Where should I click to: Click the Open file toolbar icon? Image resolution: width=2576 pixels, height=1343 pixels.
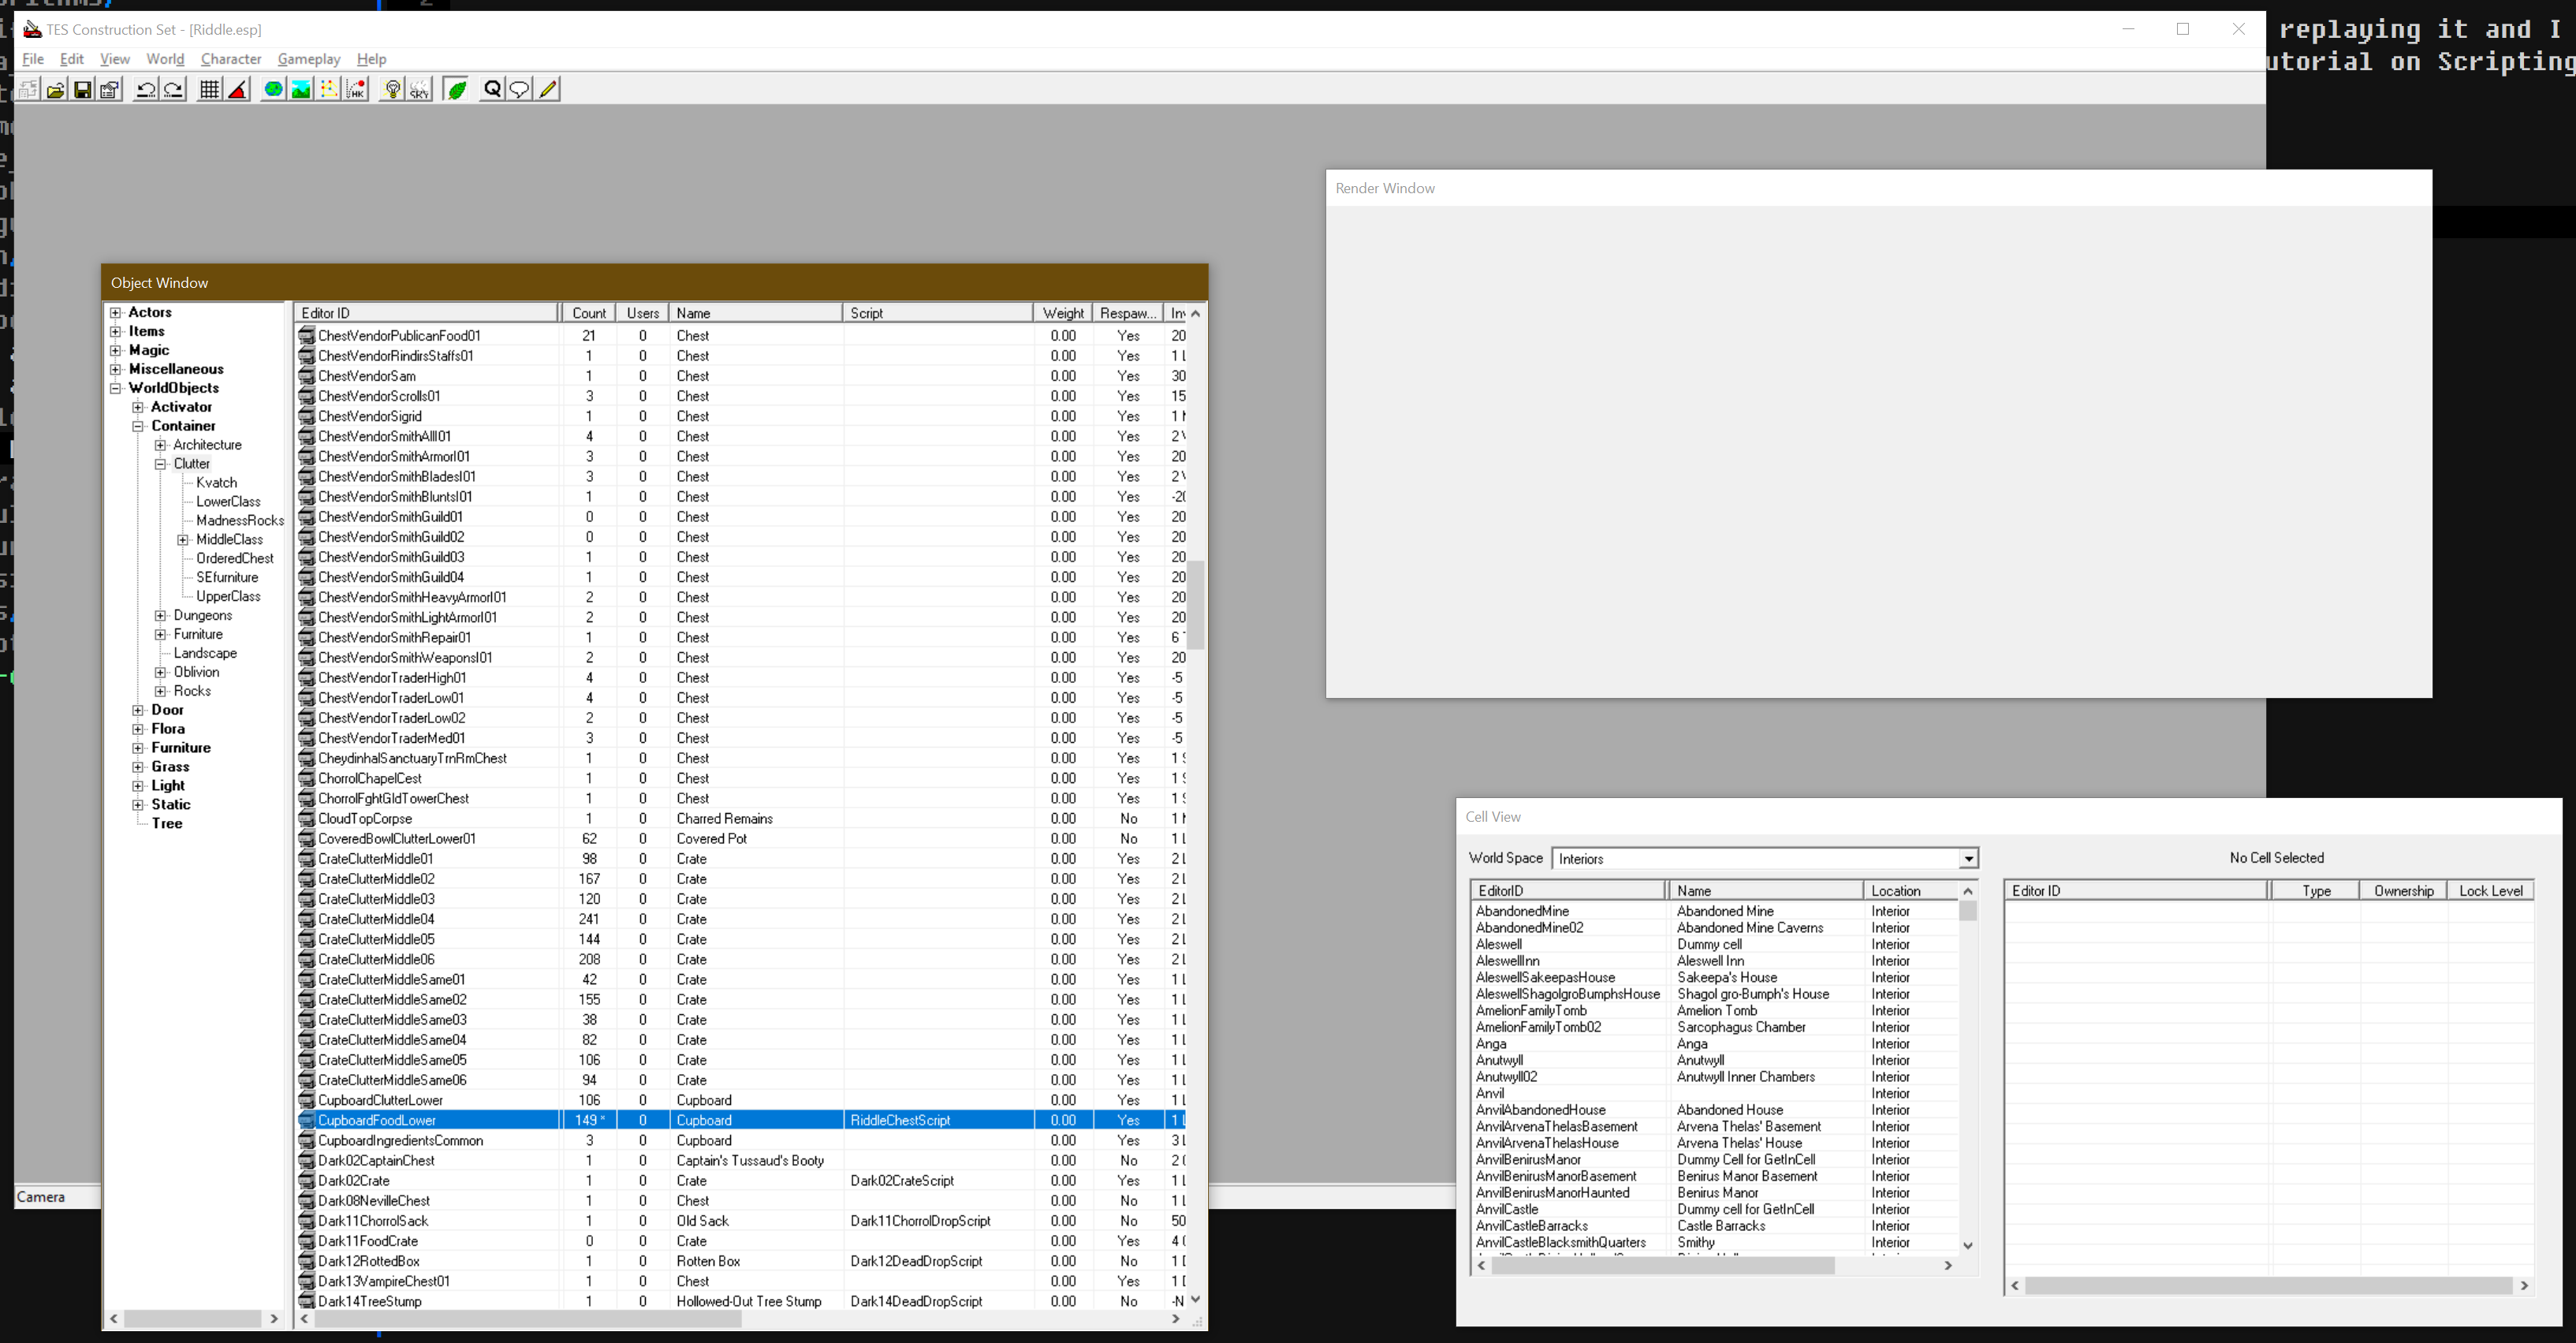tap(56, 90)
